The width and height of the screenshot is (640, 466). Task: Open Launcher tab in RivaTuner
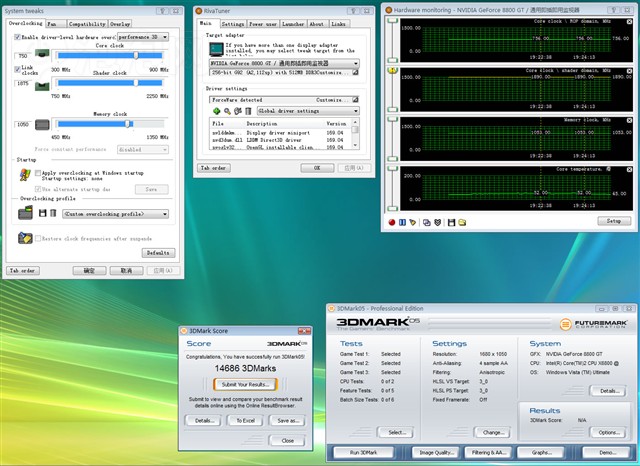tap(293, 24)
